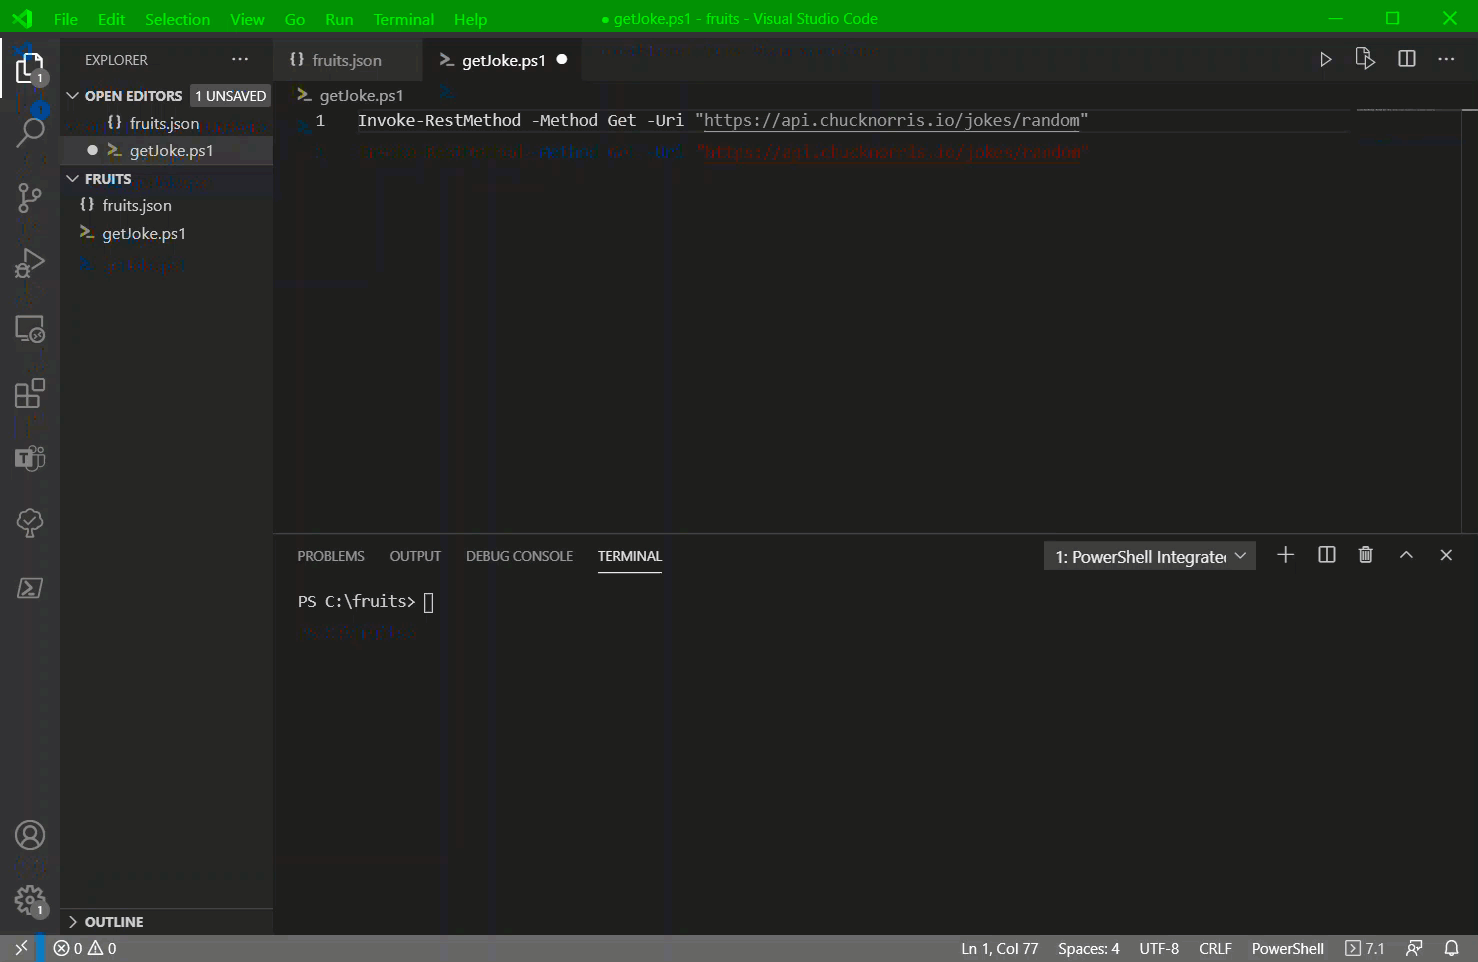Open Explorer Views and More Actions ellipsis
Viewport: 1478px width, 962px height.
click(240, 60)
